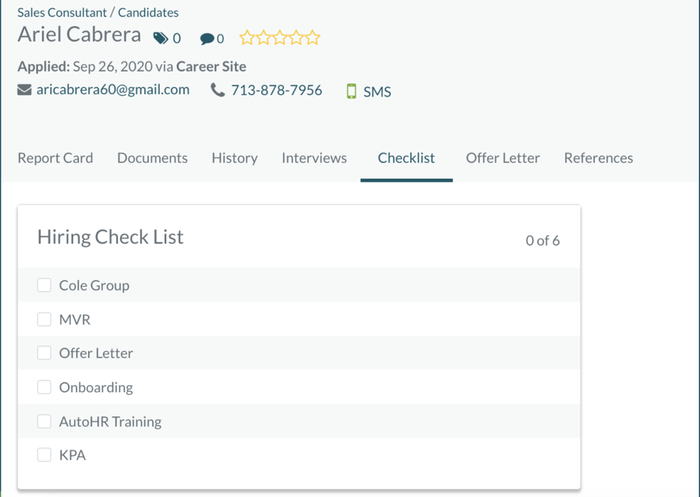
Task: Set rating to five stars
Action: [312, 38]
